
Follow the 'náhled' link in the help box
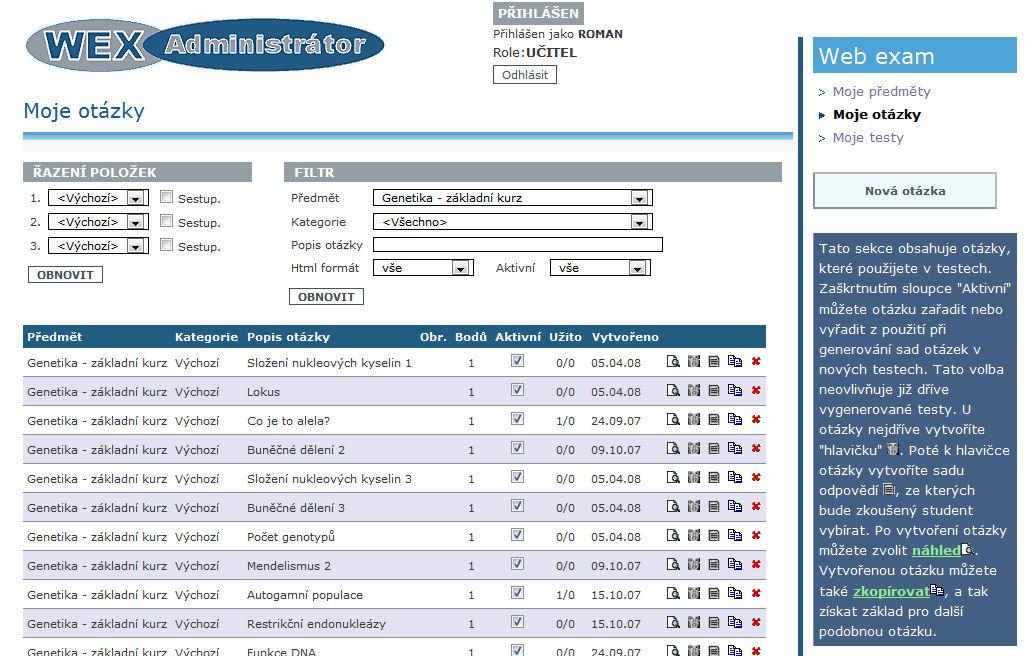pos(936,550)
